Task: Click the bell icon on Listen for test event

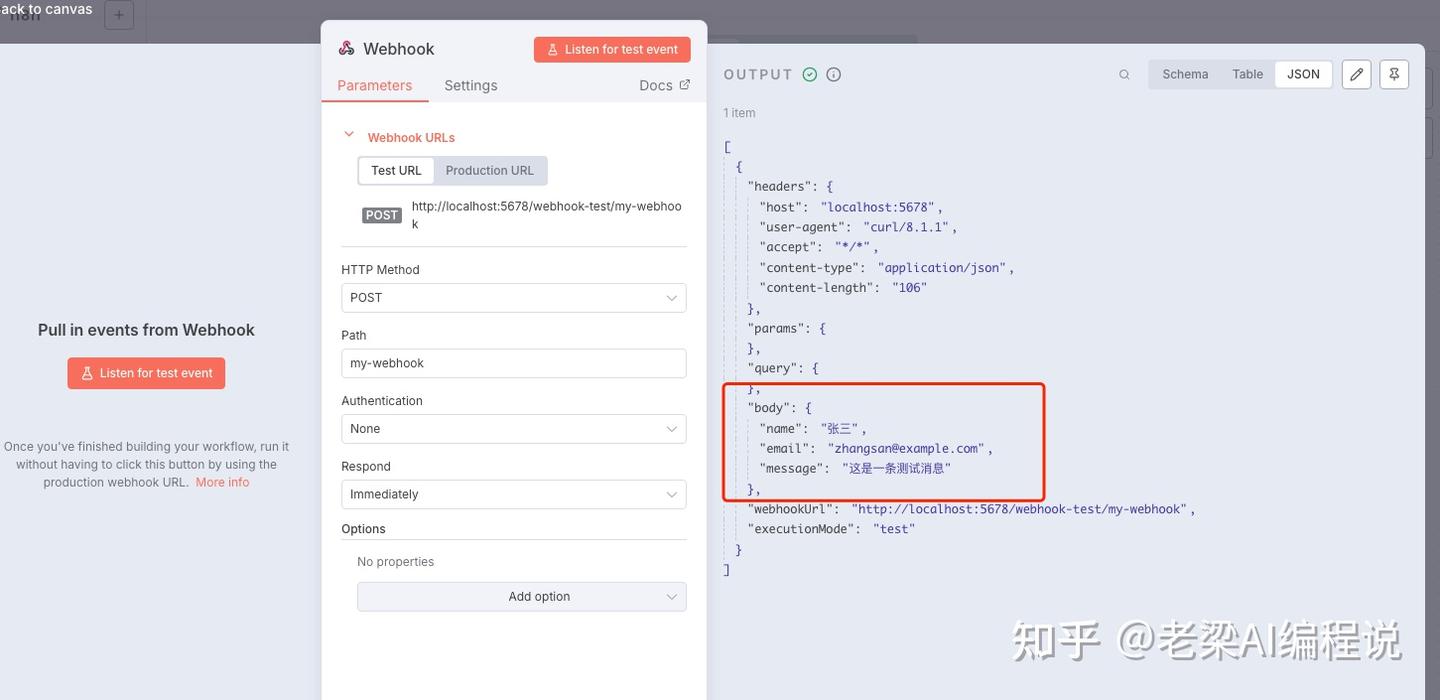Action: click(x=552, y=48)
